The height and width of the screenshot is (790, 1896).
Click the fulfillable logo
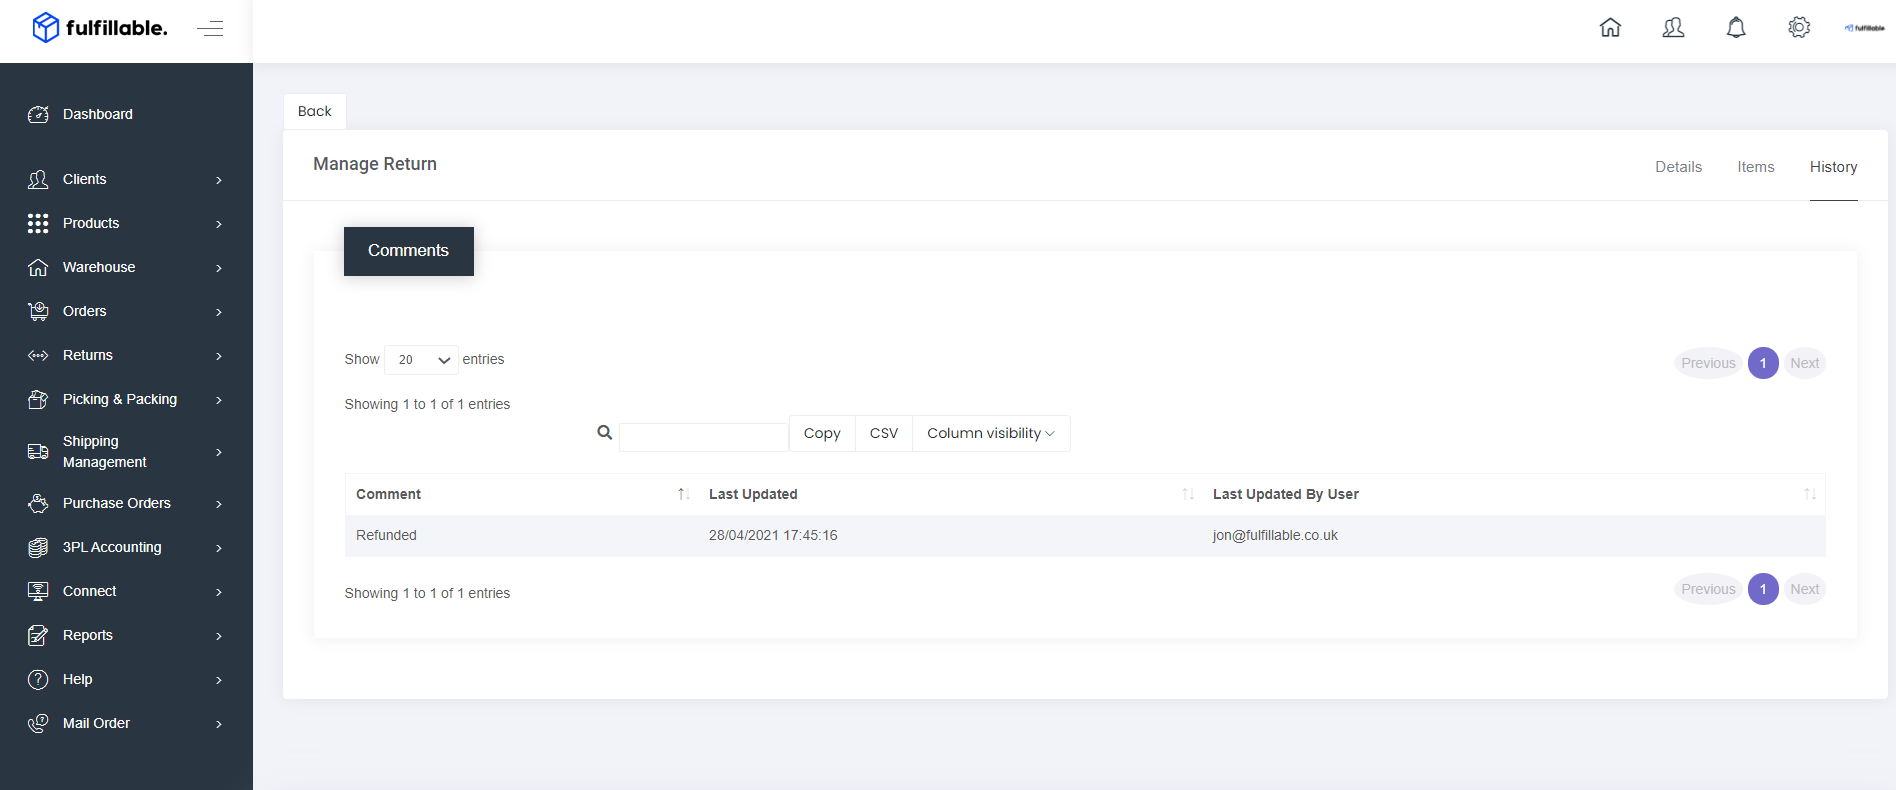(x=99, y=28)
